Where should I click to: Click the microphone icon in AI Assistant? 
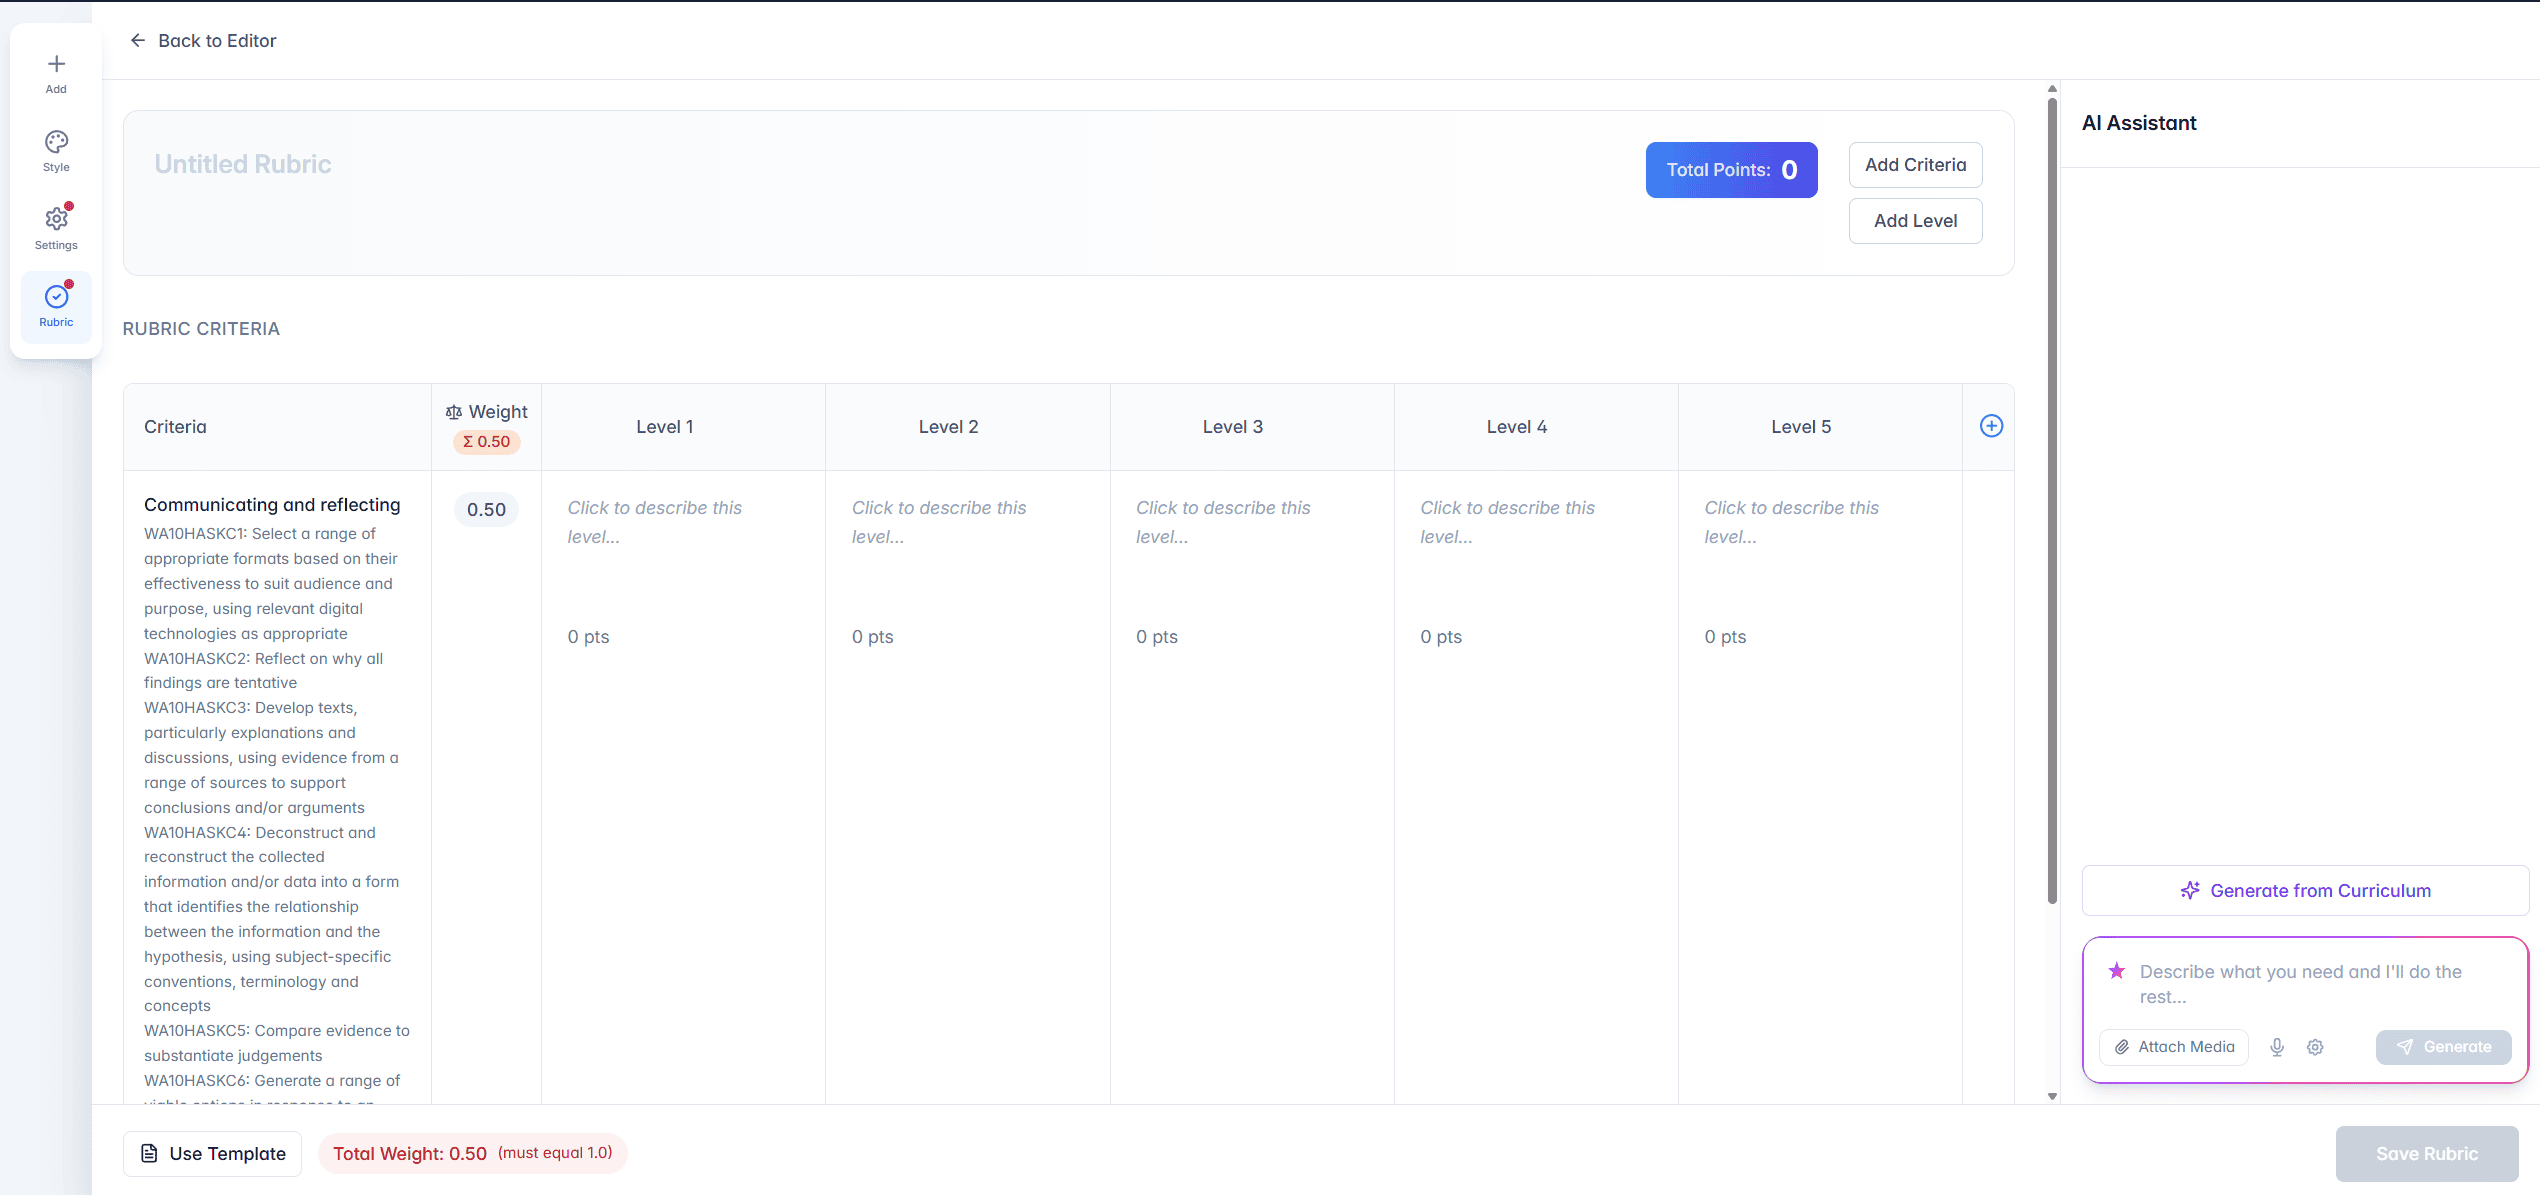tap(2277, 1047)
